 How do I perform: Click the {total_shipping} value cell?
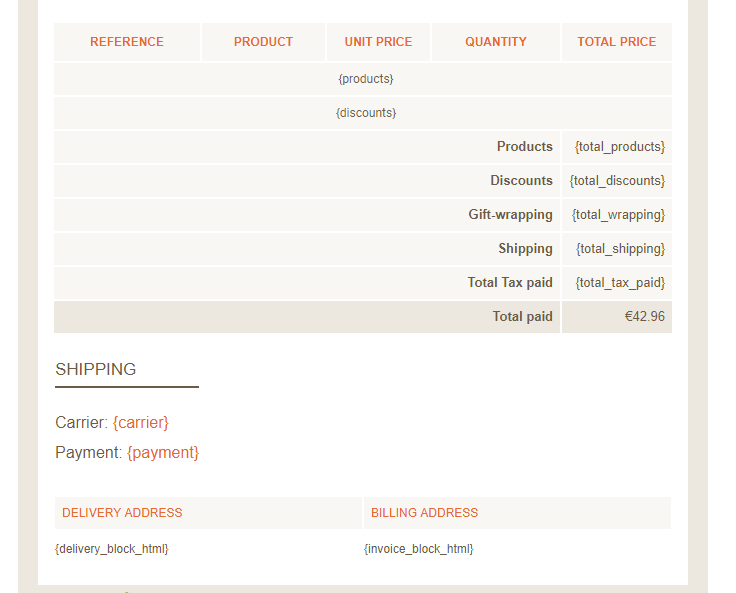617,249
